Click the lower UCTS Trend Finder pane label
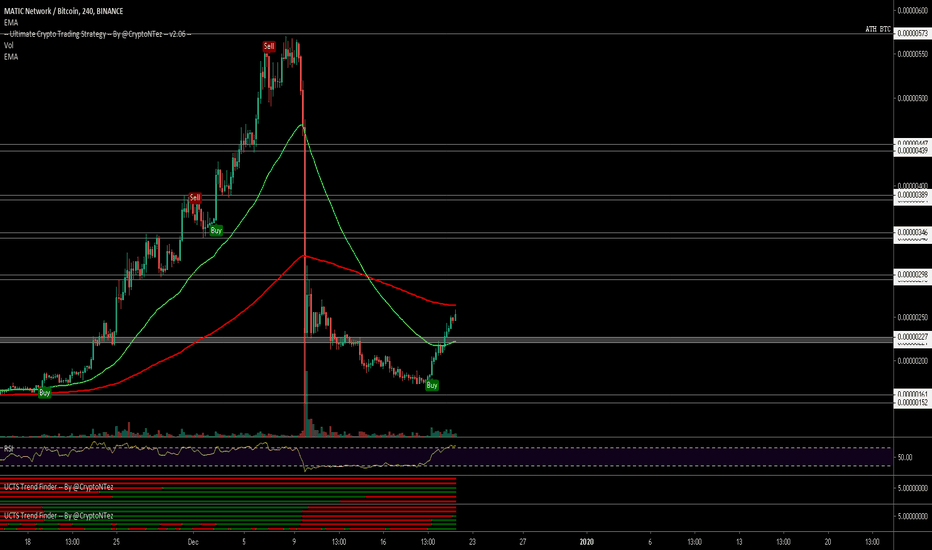Viewport: 932px width, 550px height. (x=58, y=516)
